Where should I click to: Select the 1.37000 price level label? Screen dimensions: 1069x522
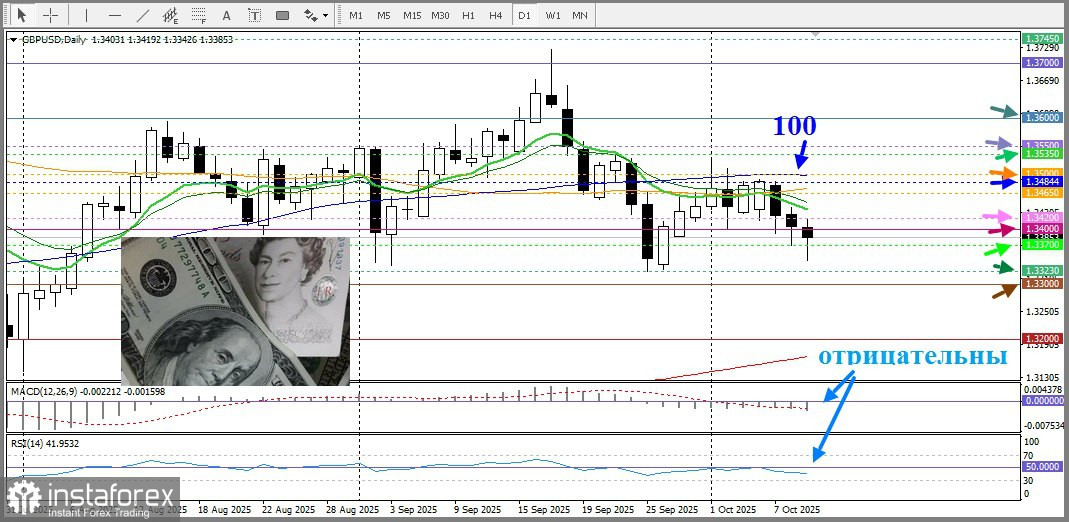(1043, 63)
